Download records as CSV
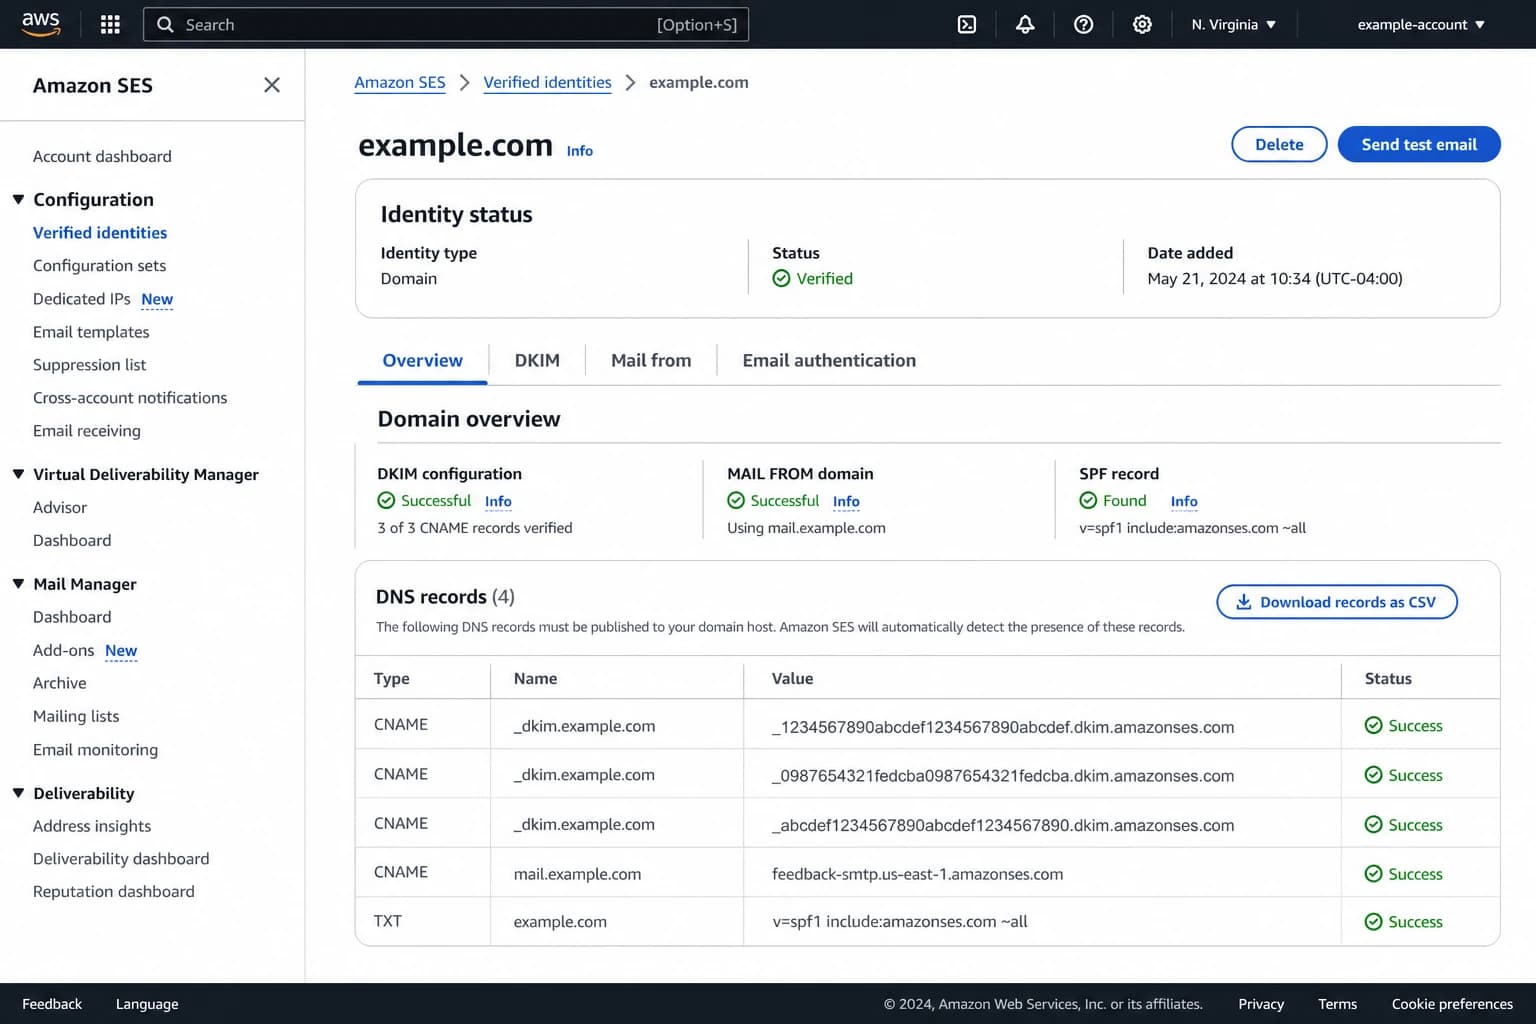Image resolution: width=1536 pixels, height=1024 pixels. click(x=1337, y=602)
